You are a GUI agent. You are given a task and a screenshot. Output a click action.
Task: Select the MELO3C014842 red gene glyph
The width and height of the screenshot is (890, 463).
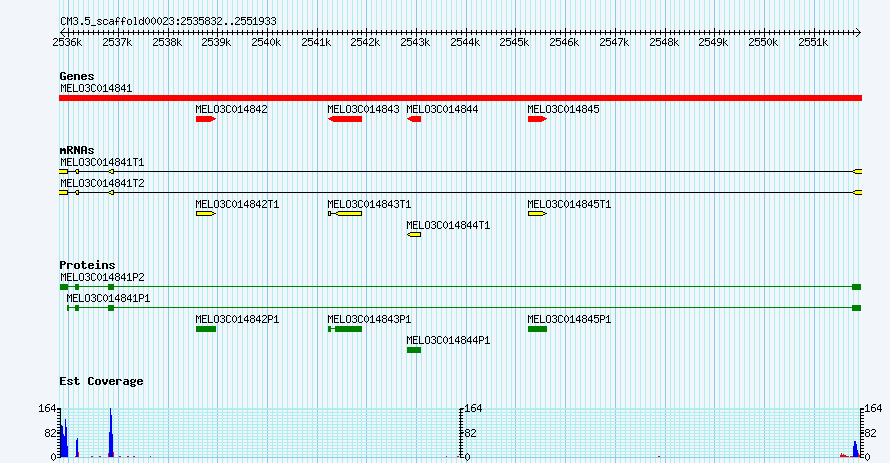point(206,119)
